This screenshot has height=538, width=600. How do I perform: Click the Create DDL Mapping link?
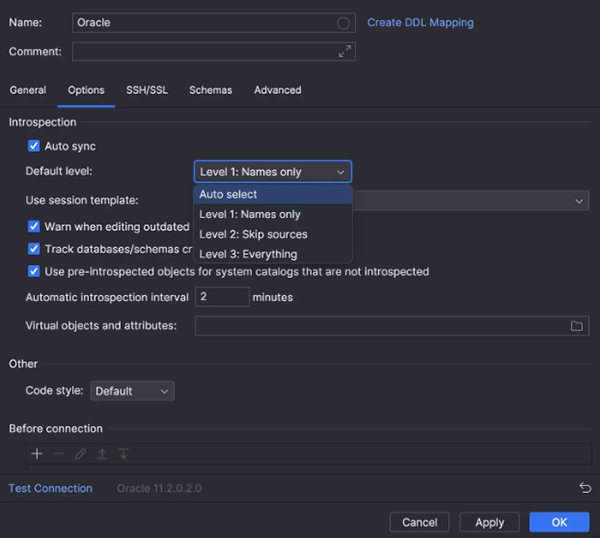tap(421, 23)
